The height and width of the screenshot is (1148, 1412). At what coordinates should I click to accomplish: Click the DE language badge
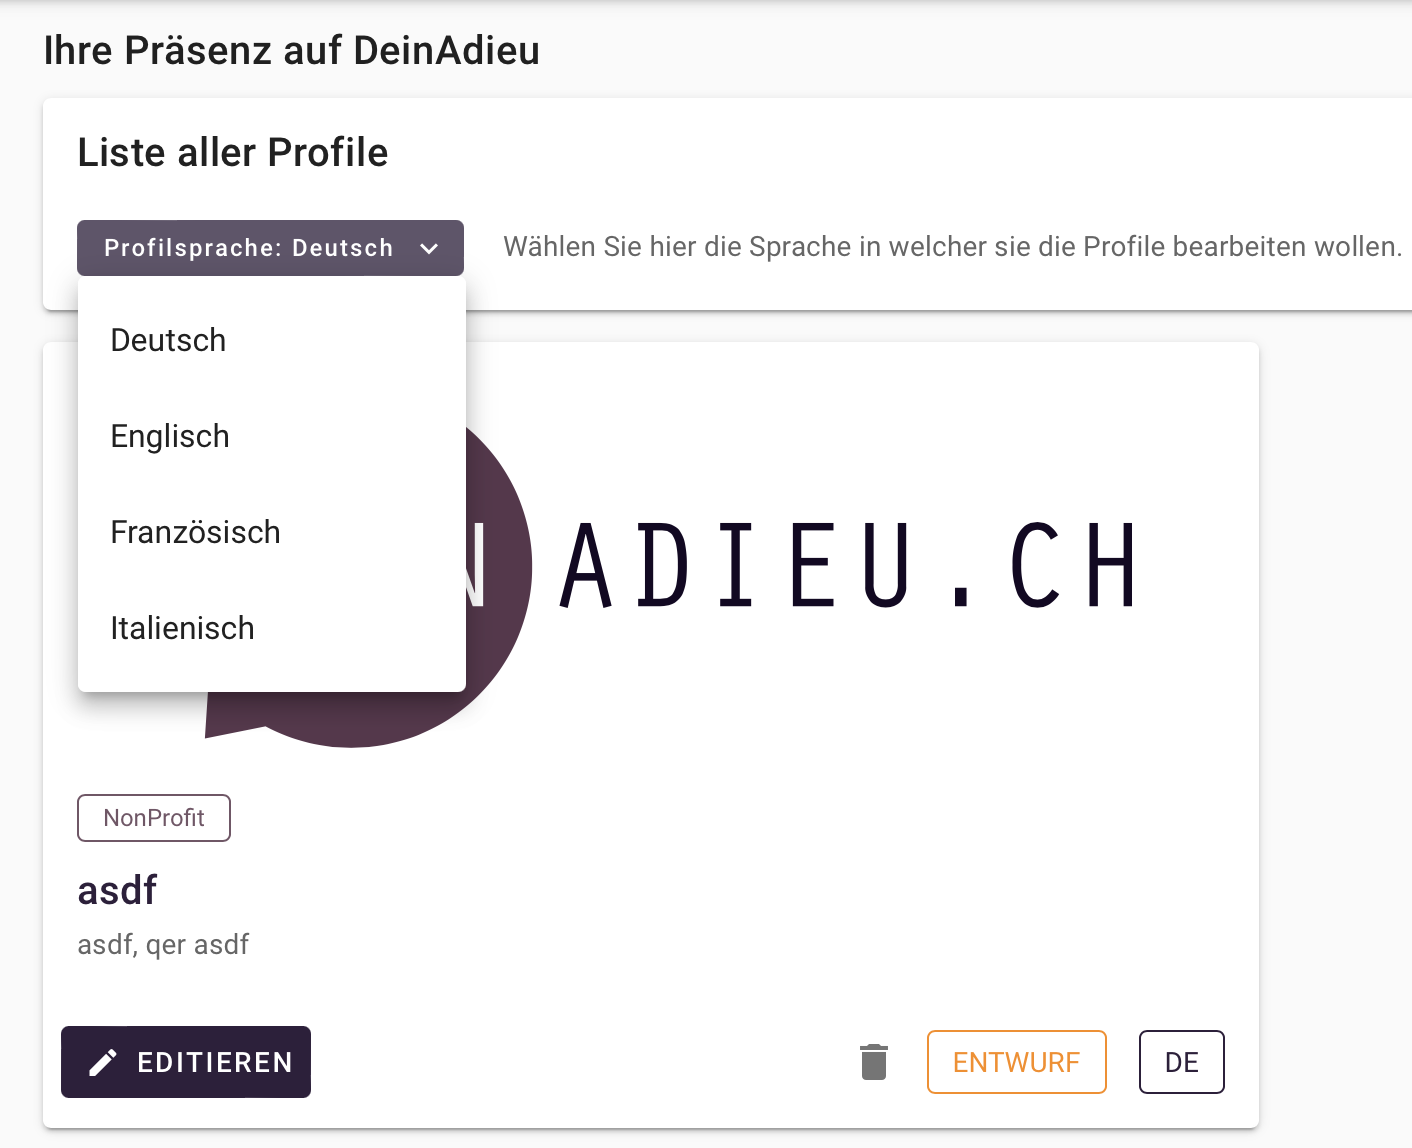[x=1181, y=1062]
